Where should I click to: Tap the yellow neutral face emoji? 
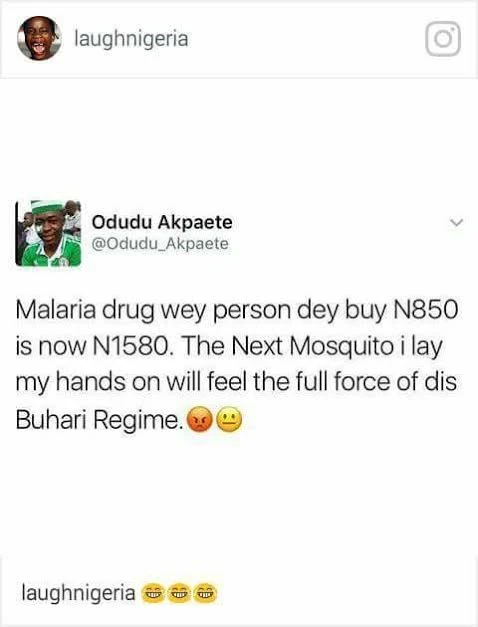(x=229, y=420)
